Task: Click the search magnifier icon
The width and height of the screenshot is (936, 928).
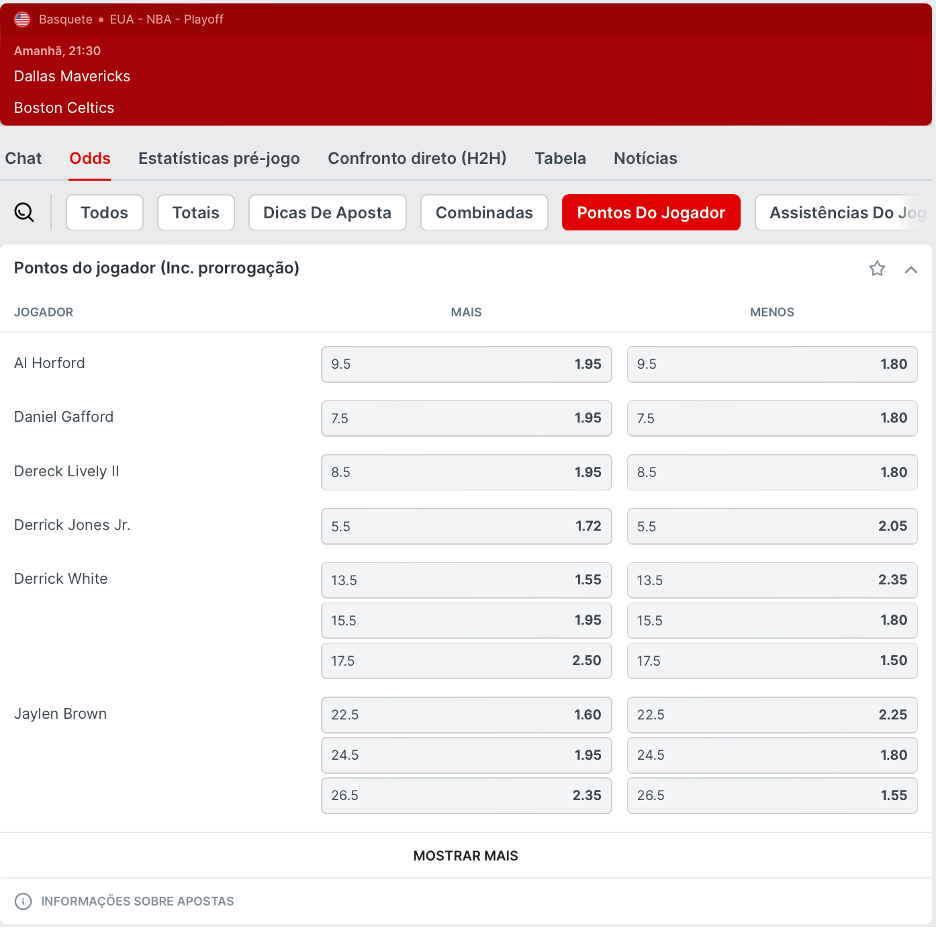Action: coord(24,212)
